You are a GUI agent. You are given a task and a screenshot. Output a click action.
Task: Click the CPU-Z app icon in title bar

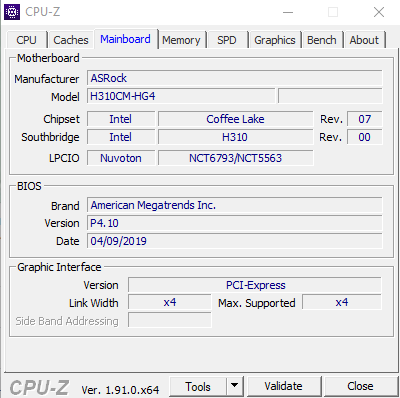[x=12, y=12]
